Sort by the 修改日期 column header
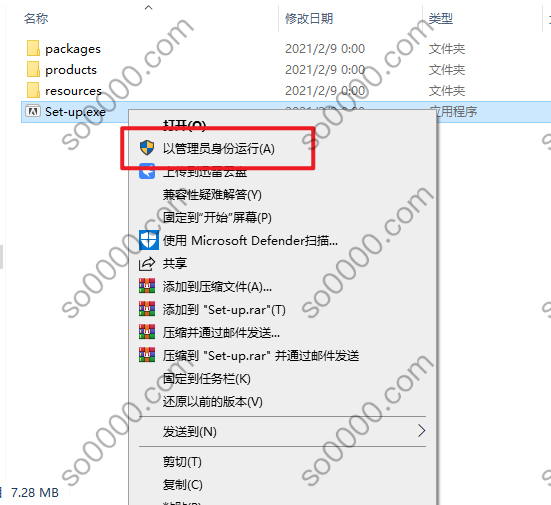This screenshot has width=551, height=505. click(309, 18)
